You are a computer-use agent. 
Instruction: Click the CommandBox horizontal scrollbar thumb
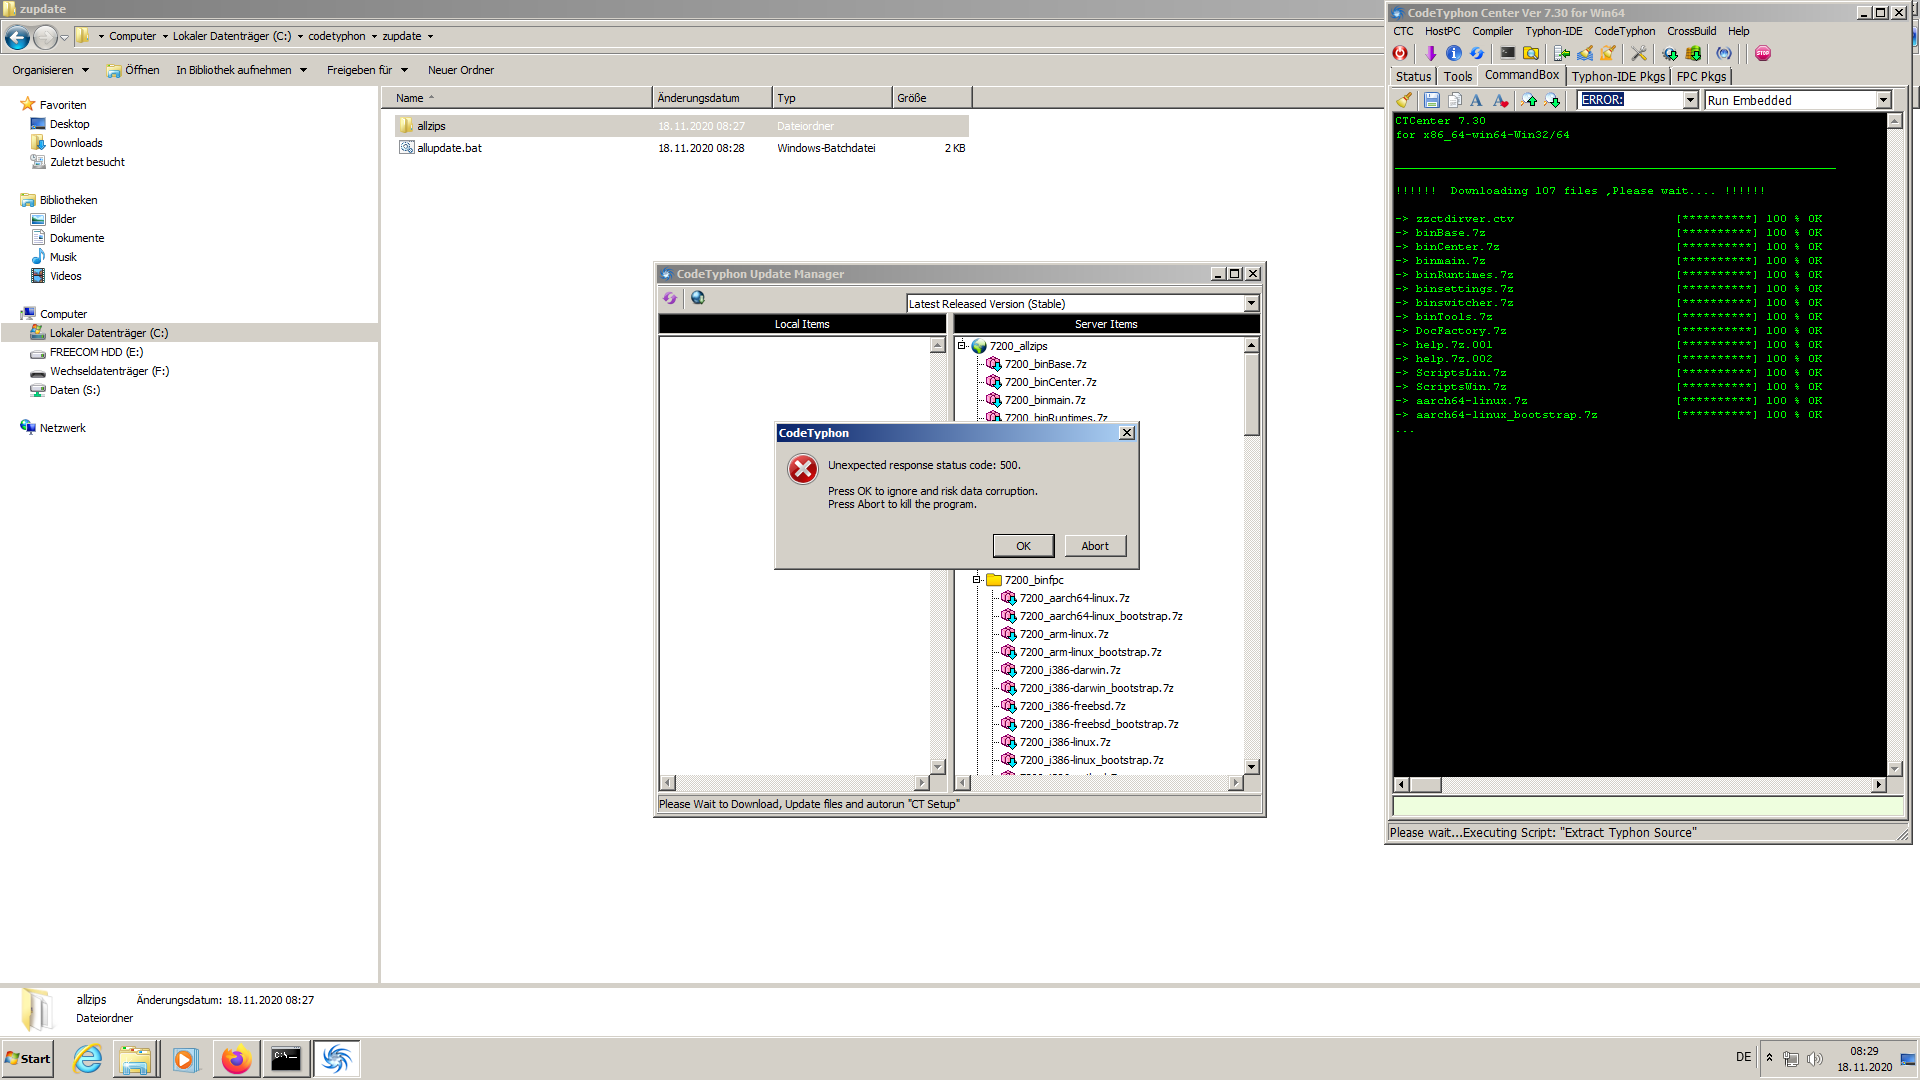[x=1425, y=785]
